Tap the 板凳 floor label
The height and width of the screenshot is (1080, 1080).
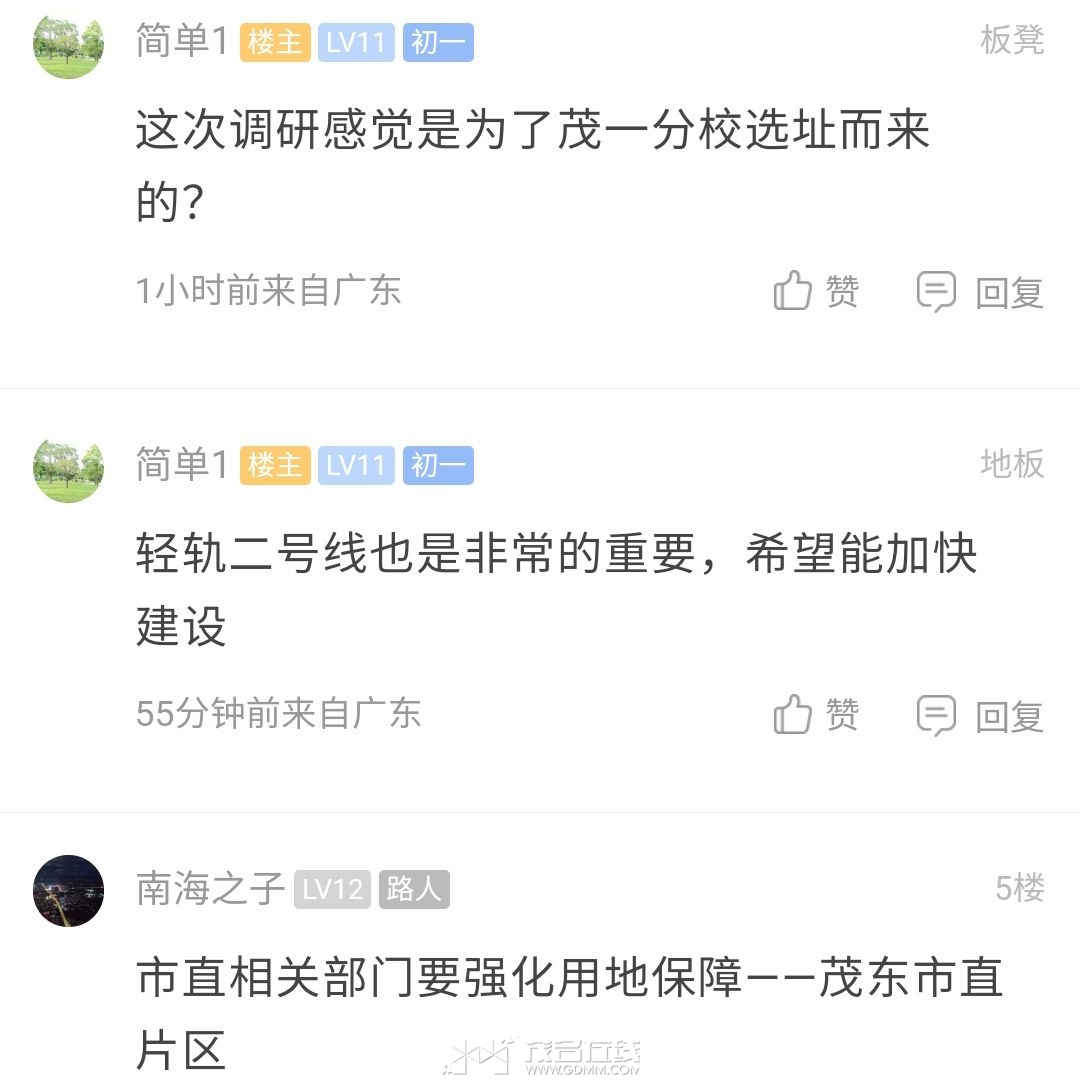[1012, 41]
